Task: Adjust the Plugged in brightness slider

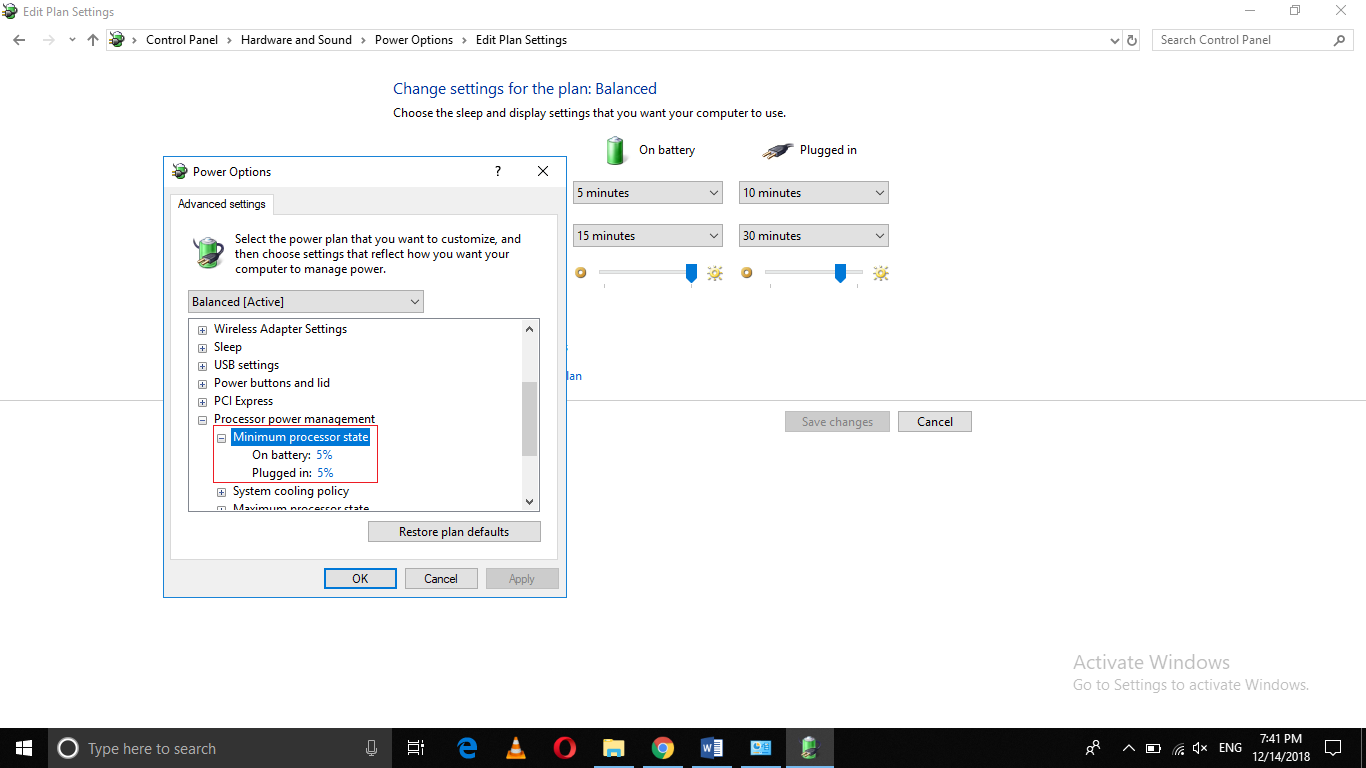Action: (840, 272)
